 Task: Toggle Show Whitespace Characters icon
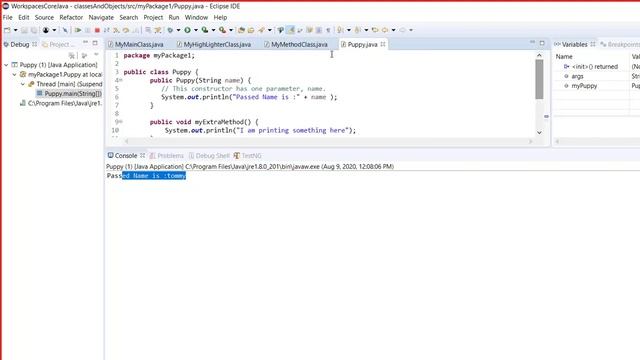[x=329, y=30]
